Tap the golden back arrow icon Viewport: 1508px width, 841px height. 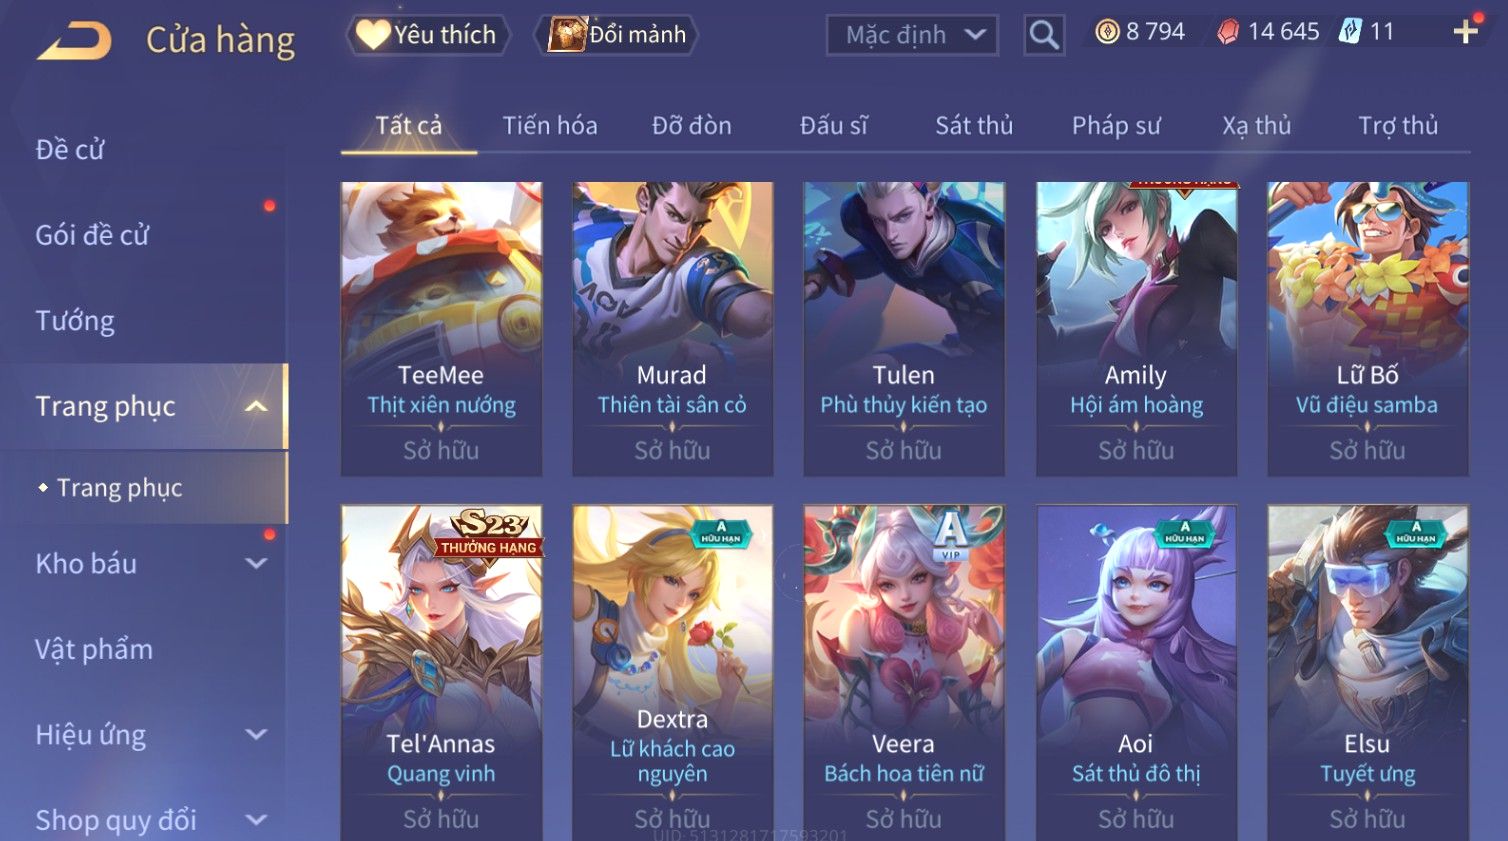coord(74,41)
